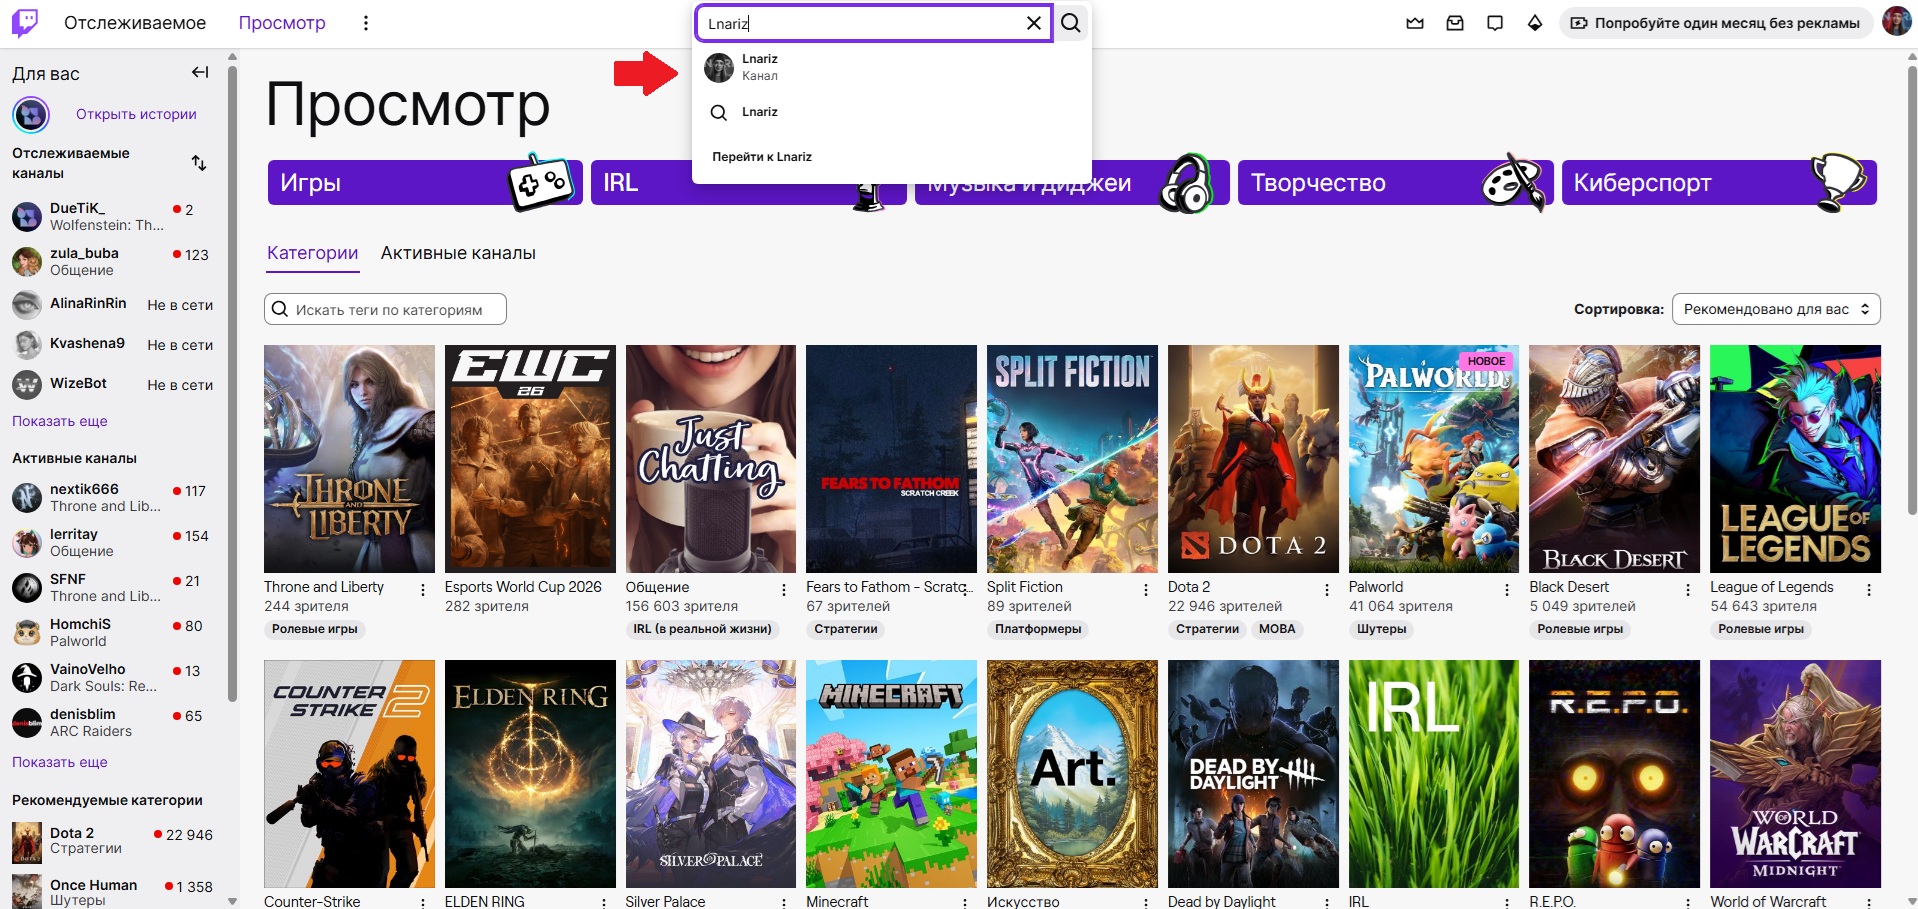The height and width of the screenshot is (909, 1918).
Task: Click the 'Попробуйте один месяц без рекламы' button
Action: coord(1715,23)
